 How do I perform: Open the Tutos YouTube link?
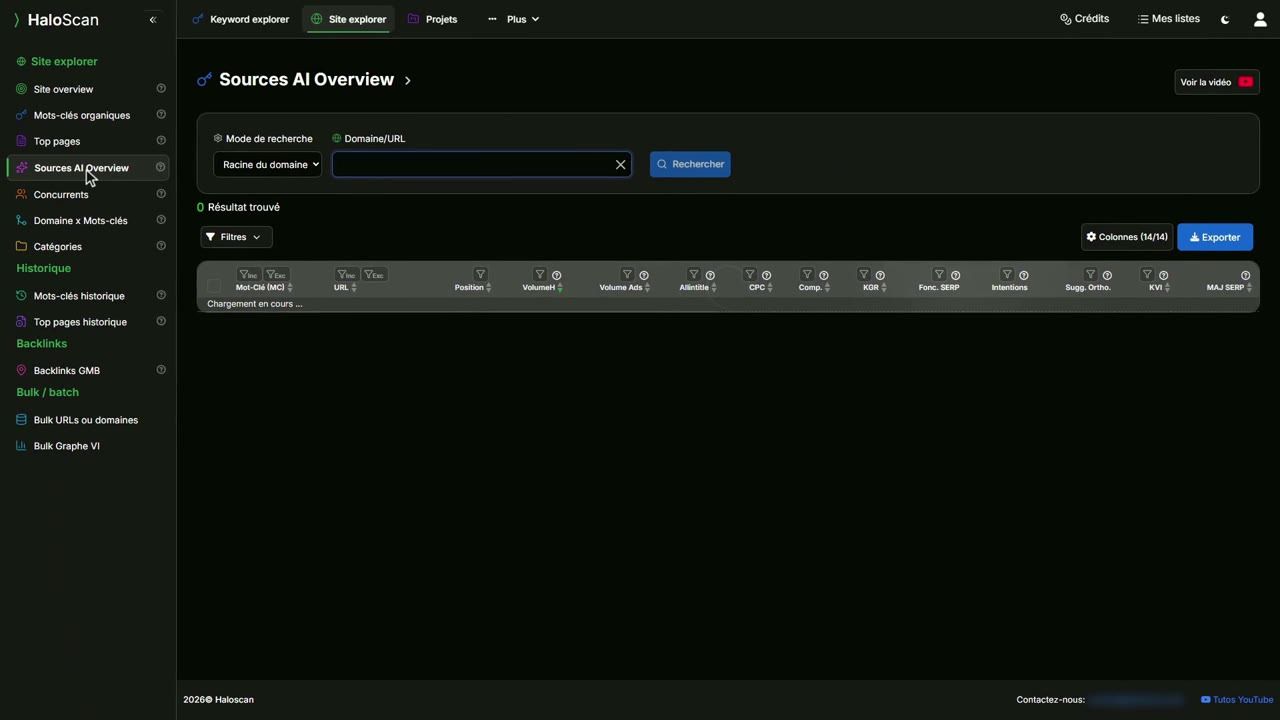(x=1237, y=700)
